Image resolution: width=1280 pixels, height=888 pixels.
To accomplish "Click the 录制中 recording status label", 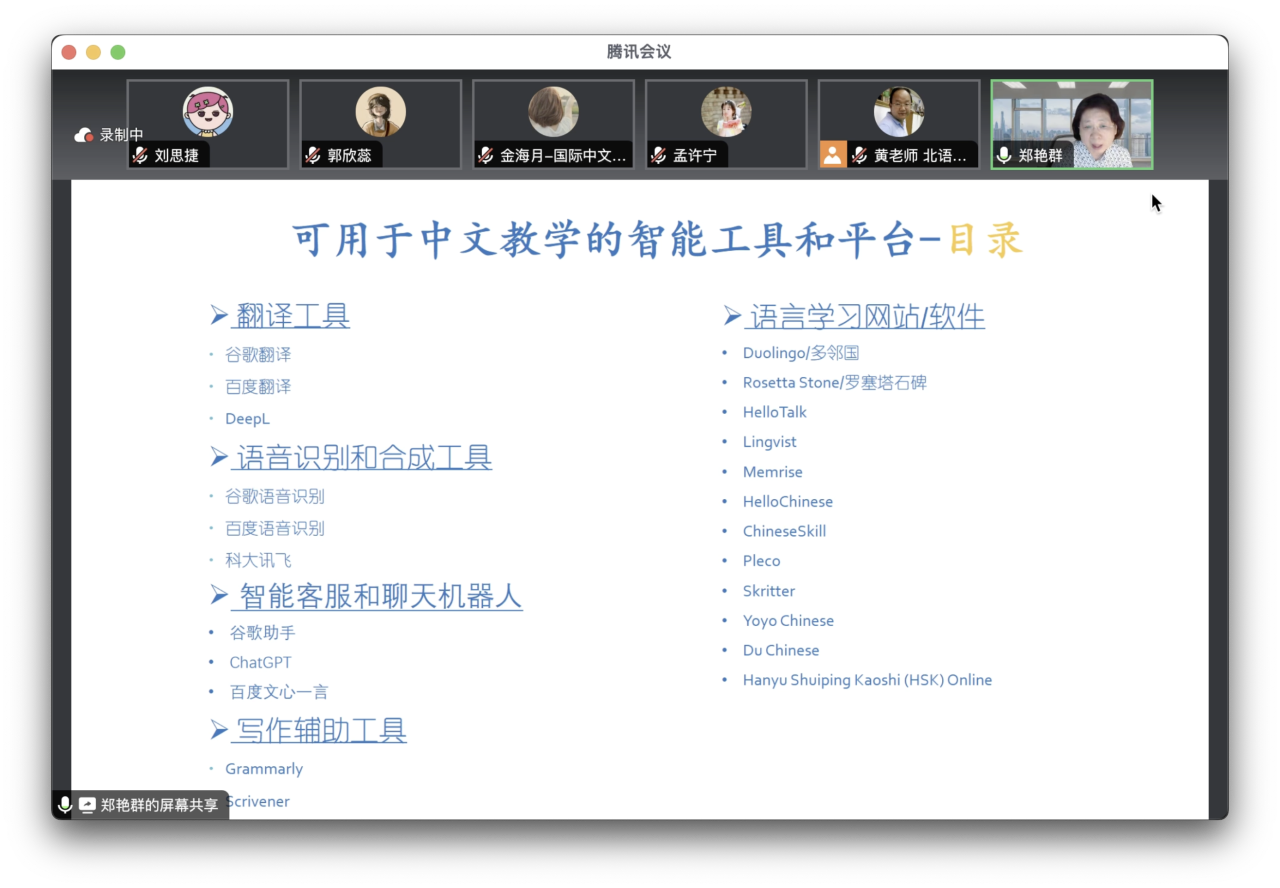I will [x=122, y=135].
